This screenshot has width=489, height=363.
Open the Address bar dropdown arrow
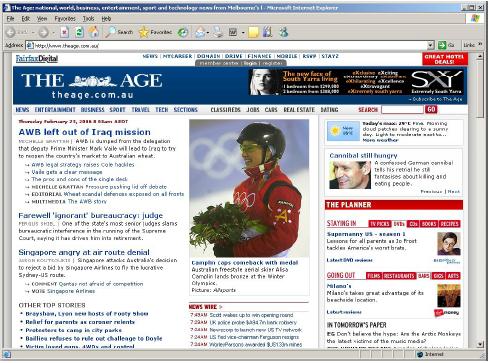(431, 46)
